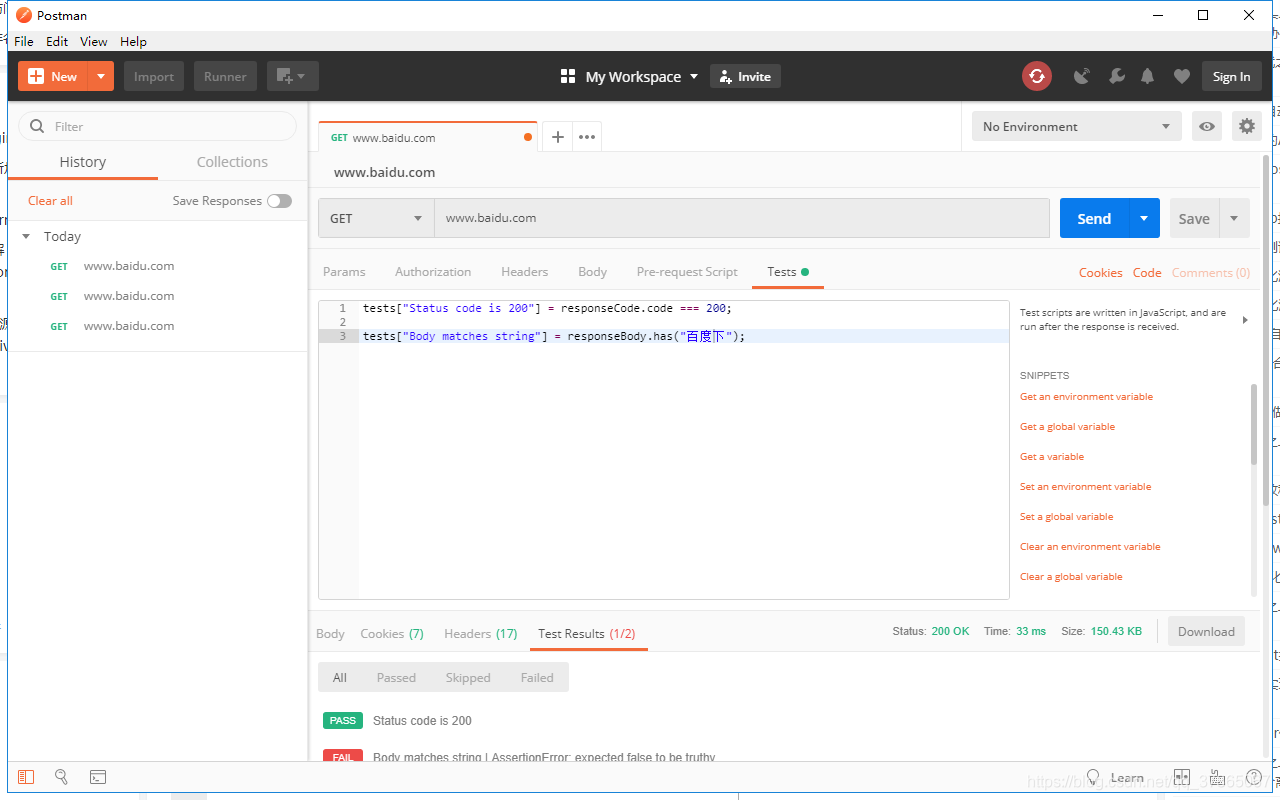The image size is (1280, 800).
Task: Open the Send button dropdown arrow
Action: [1144, 218]
